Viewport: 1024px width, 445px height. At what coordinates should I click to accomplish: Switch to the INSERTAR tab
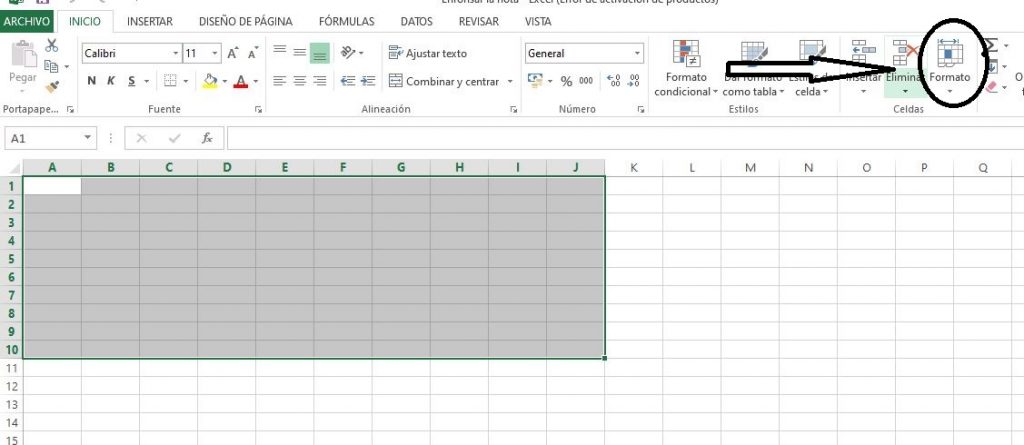pos(149,21)
